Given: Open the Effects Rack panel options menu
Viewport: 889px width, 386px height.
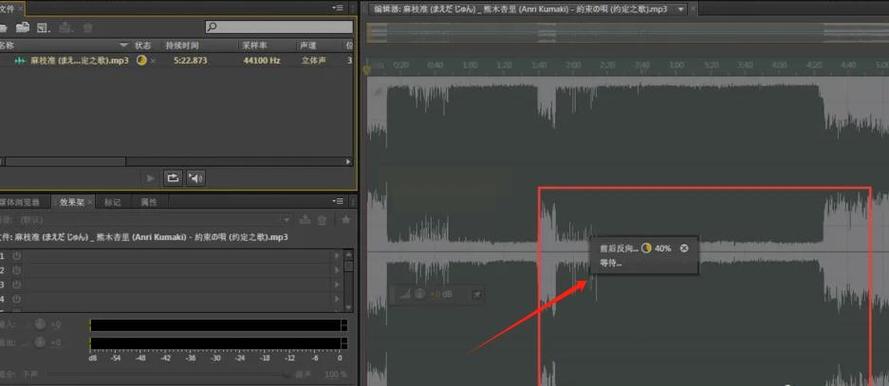Looking at the screenshot, I should (338, 201).
